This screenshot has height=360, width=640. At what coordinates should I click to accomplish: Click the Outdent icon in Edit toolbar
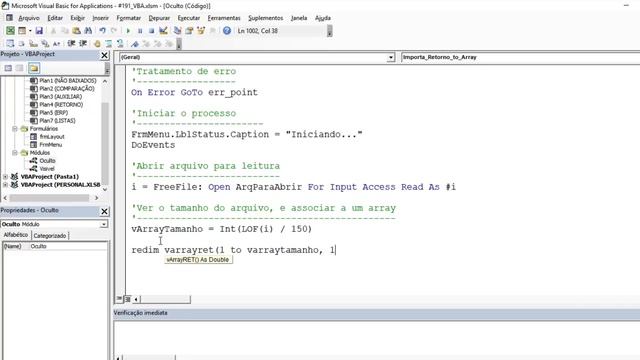pos(83,44)
